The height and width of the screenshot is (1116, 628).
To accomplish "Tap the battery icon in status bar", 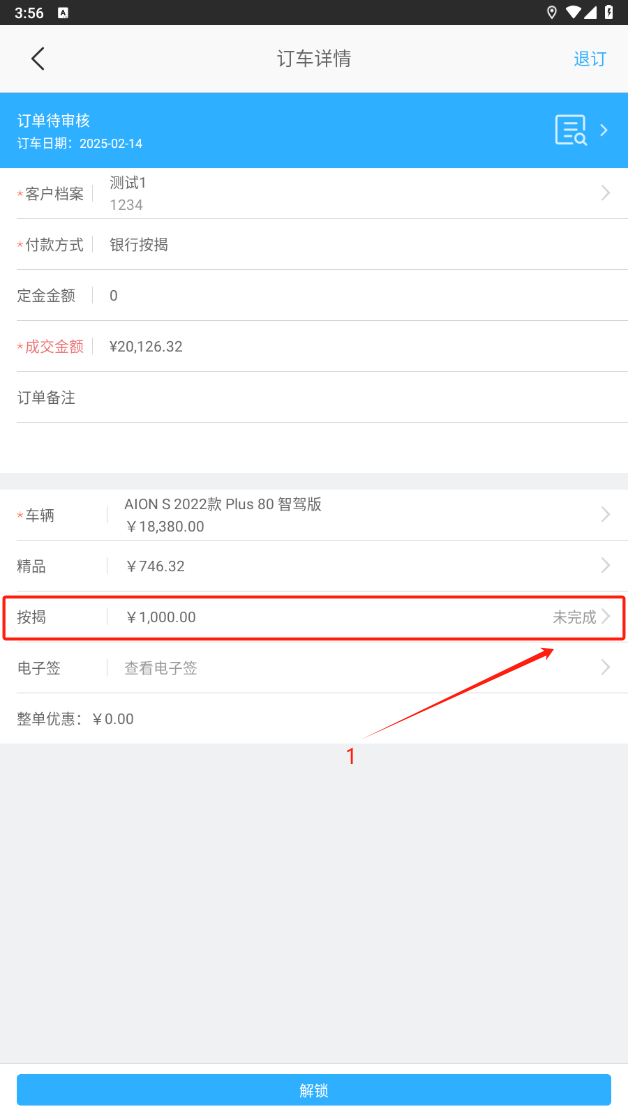I will point(608,12).
